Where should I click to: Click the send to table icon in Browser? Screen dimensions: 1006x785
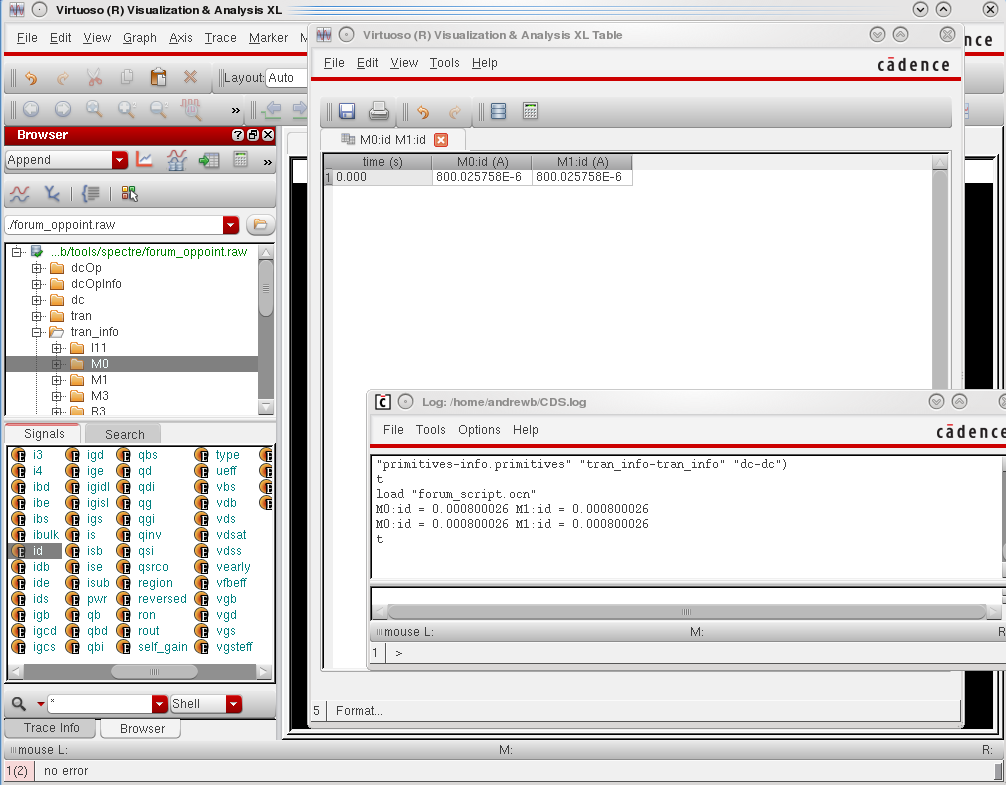point(209,160)
